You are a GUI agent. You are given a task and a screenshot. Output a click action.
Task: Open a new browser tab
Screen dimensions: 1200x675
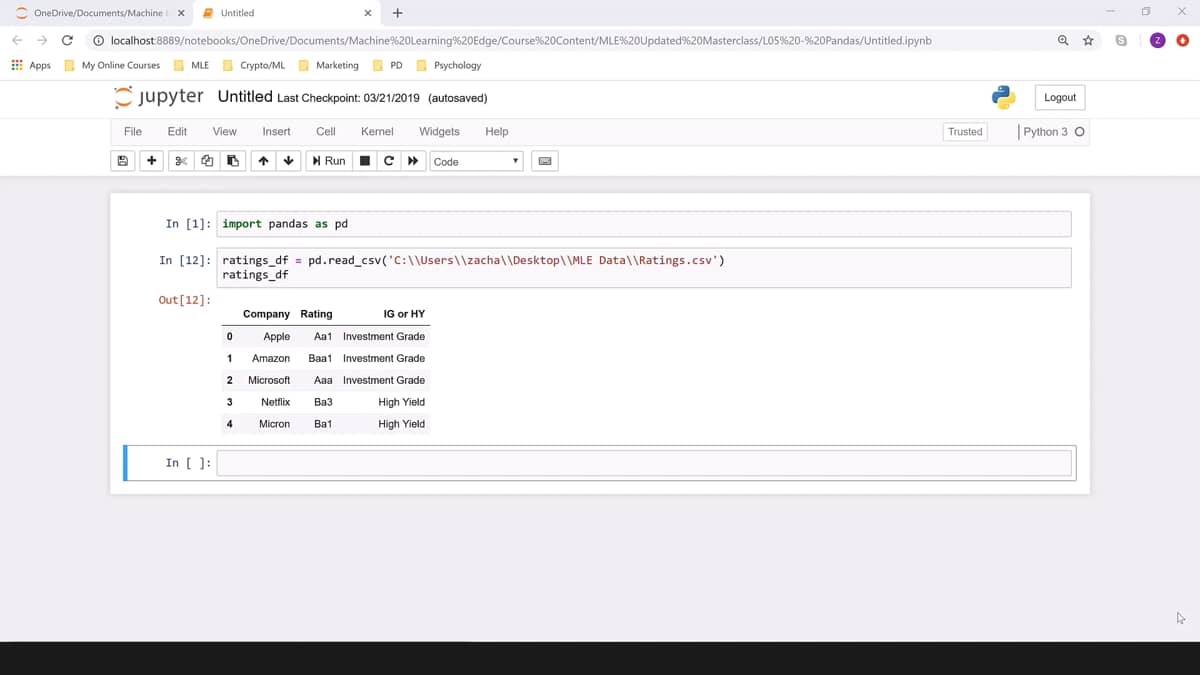398,13
